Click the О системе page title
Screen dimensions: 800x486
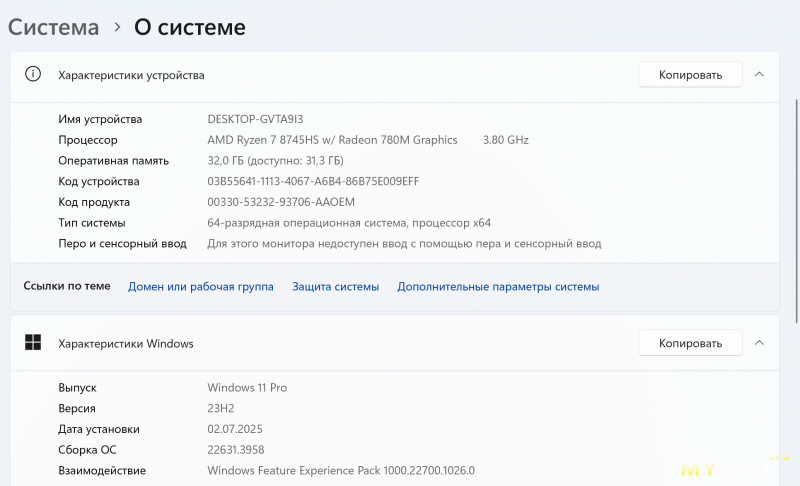(x=190, y=27)
